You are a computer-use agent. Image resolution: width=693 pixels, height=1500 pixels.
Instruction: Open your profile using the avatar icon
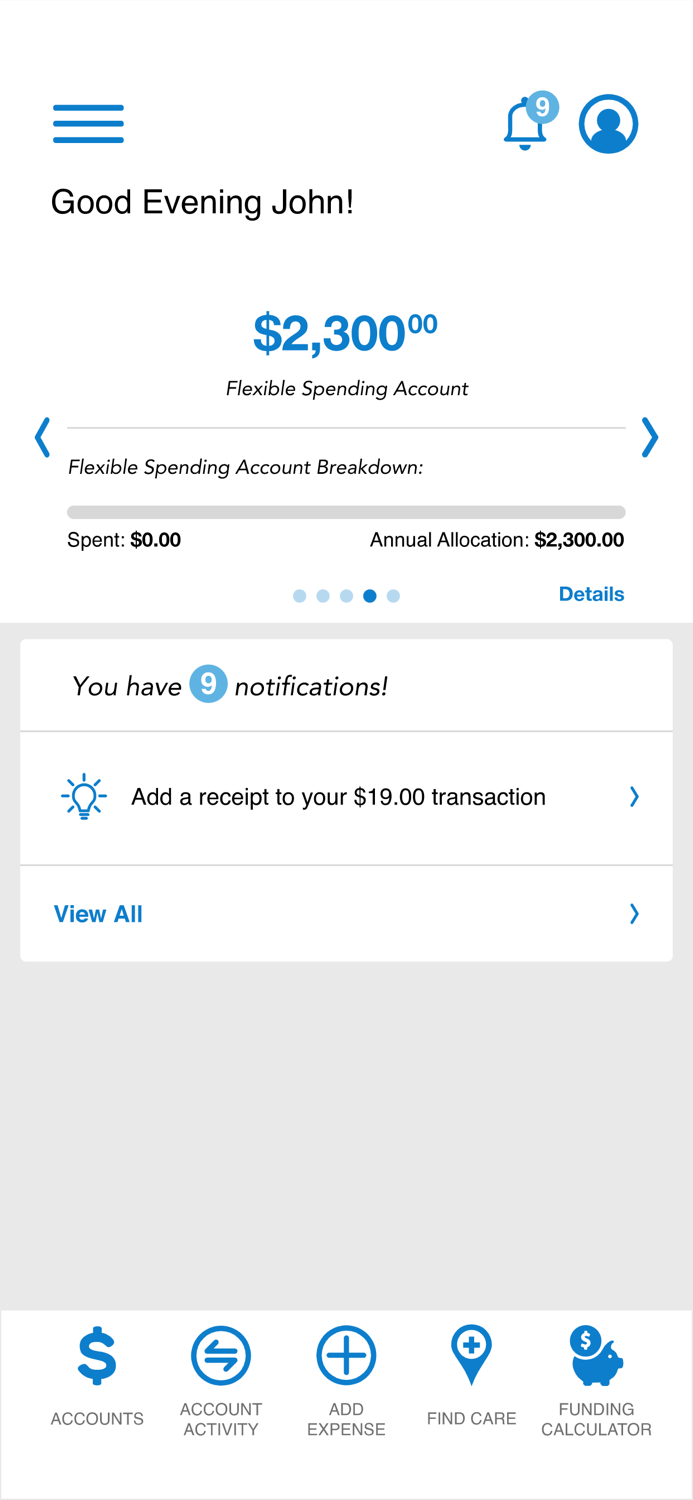click(x=609, y=123)
